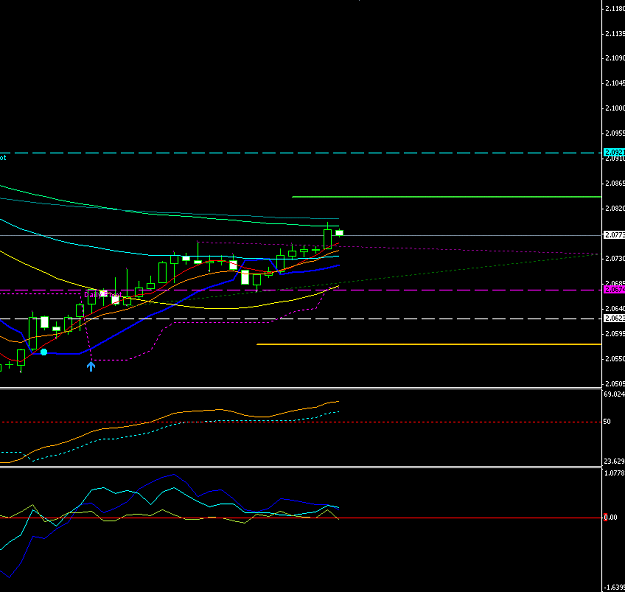625x592 pixels.
Task: Click the 2.0595 price scale label
Action: tap(615, 334)
